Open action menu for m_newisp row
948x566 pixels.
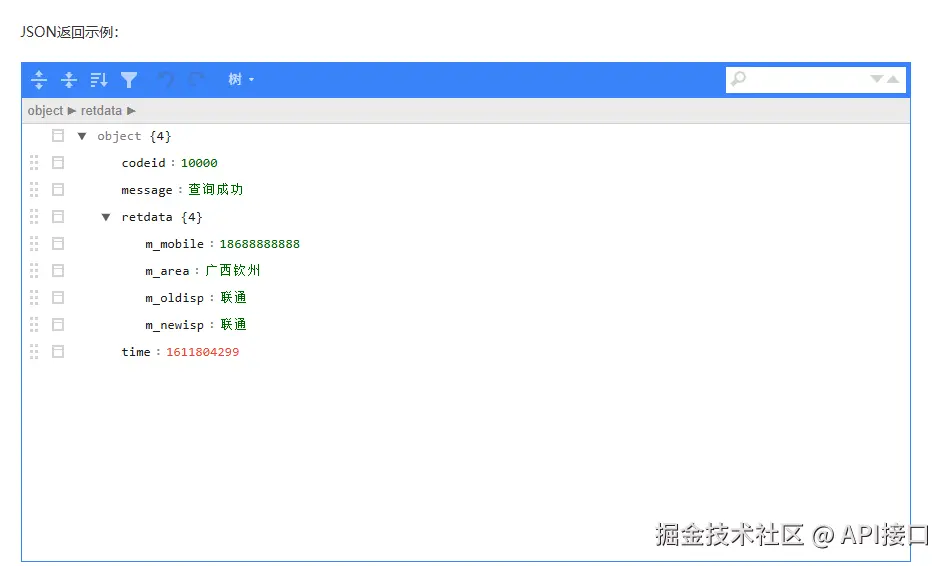[x=58, y=325]
